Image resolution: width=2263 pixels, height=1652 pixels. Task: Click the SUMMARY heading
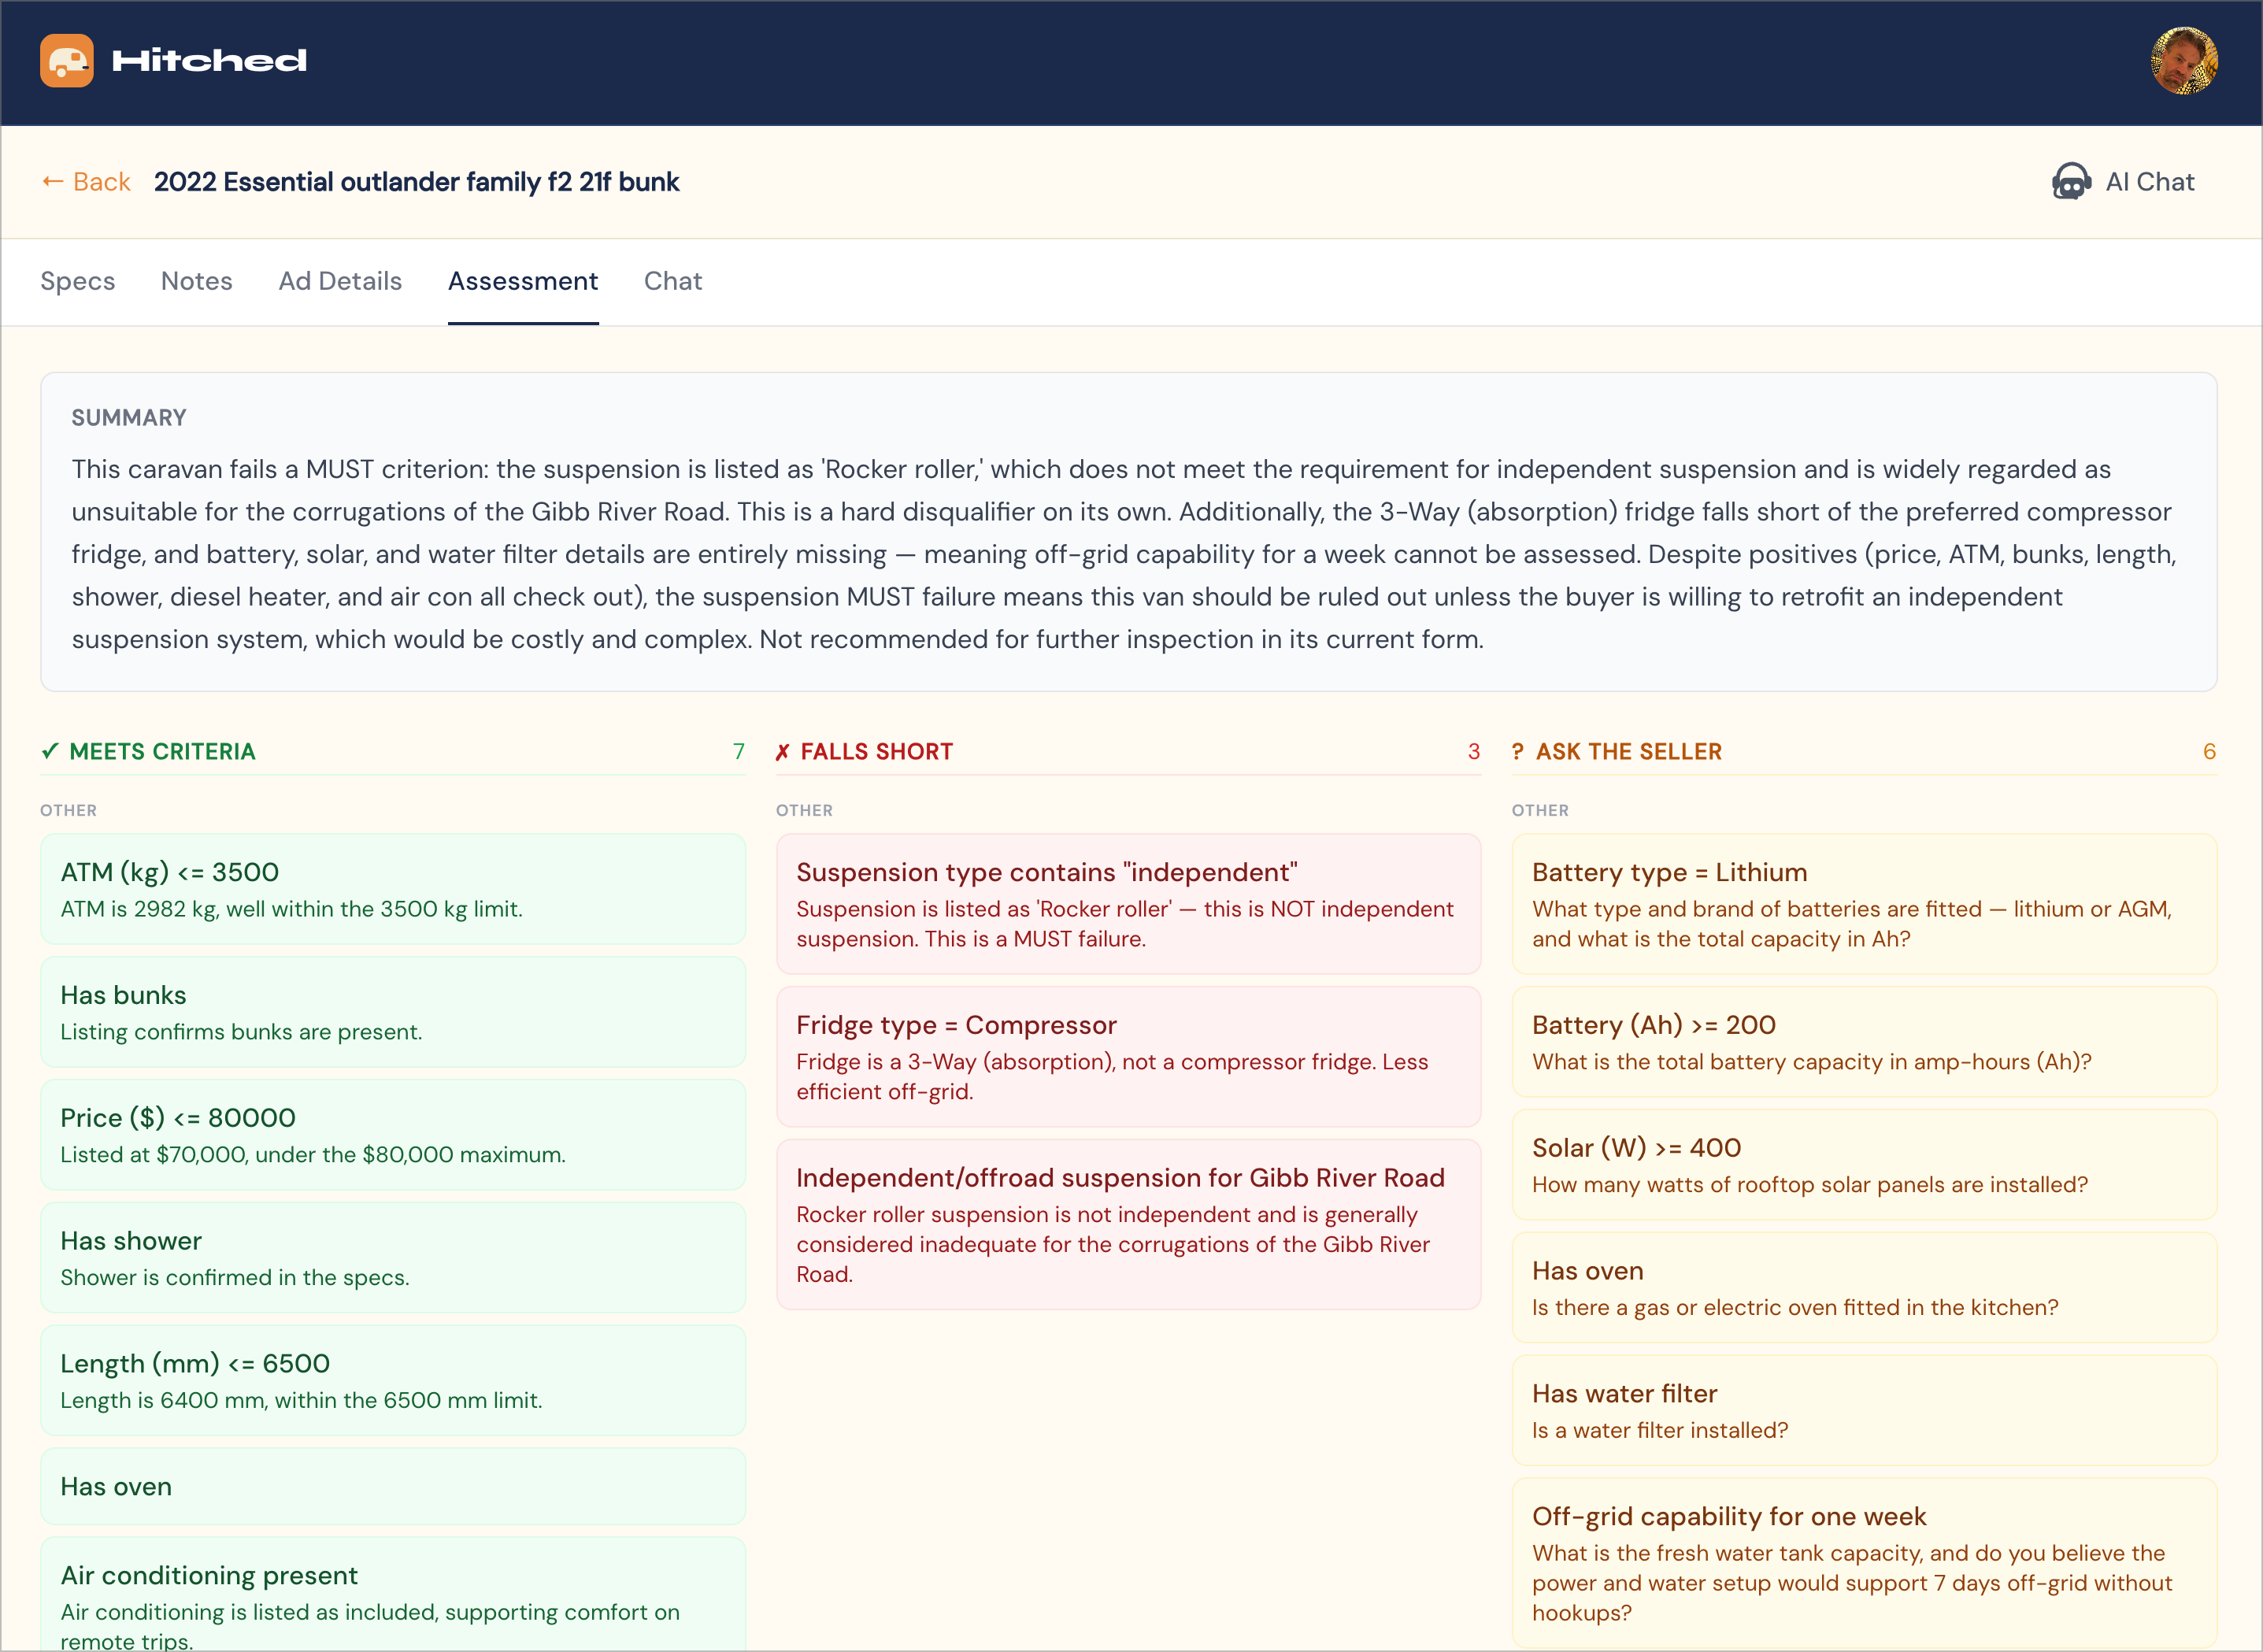(129, 418)
